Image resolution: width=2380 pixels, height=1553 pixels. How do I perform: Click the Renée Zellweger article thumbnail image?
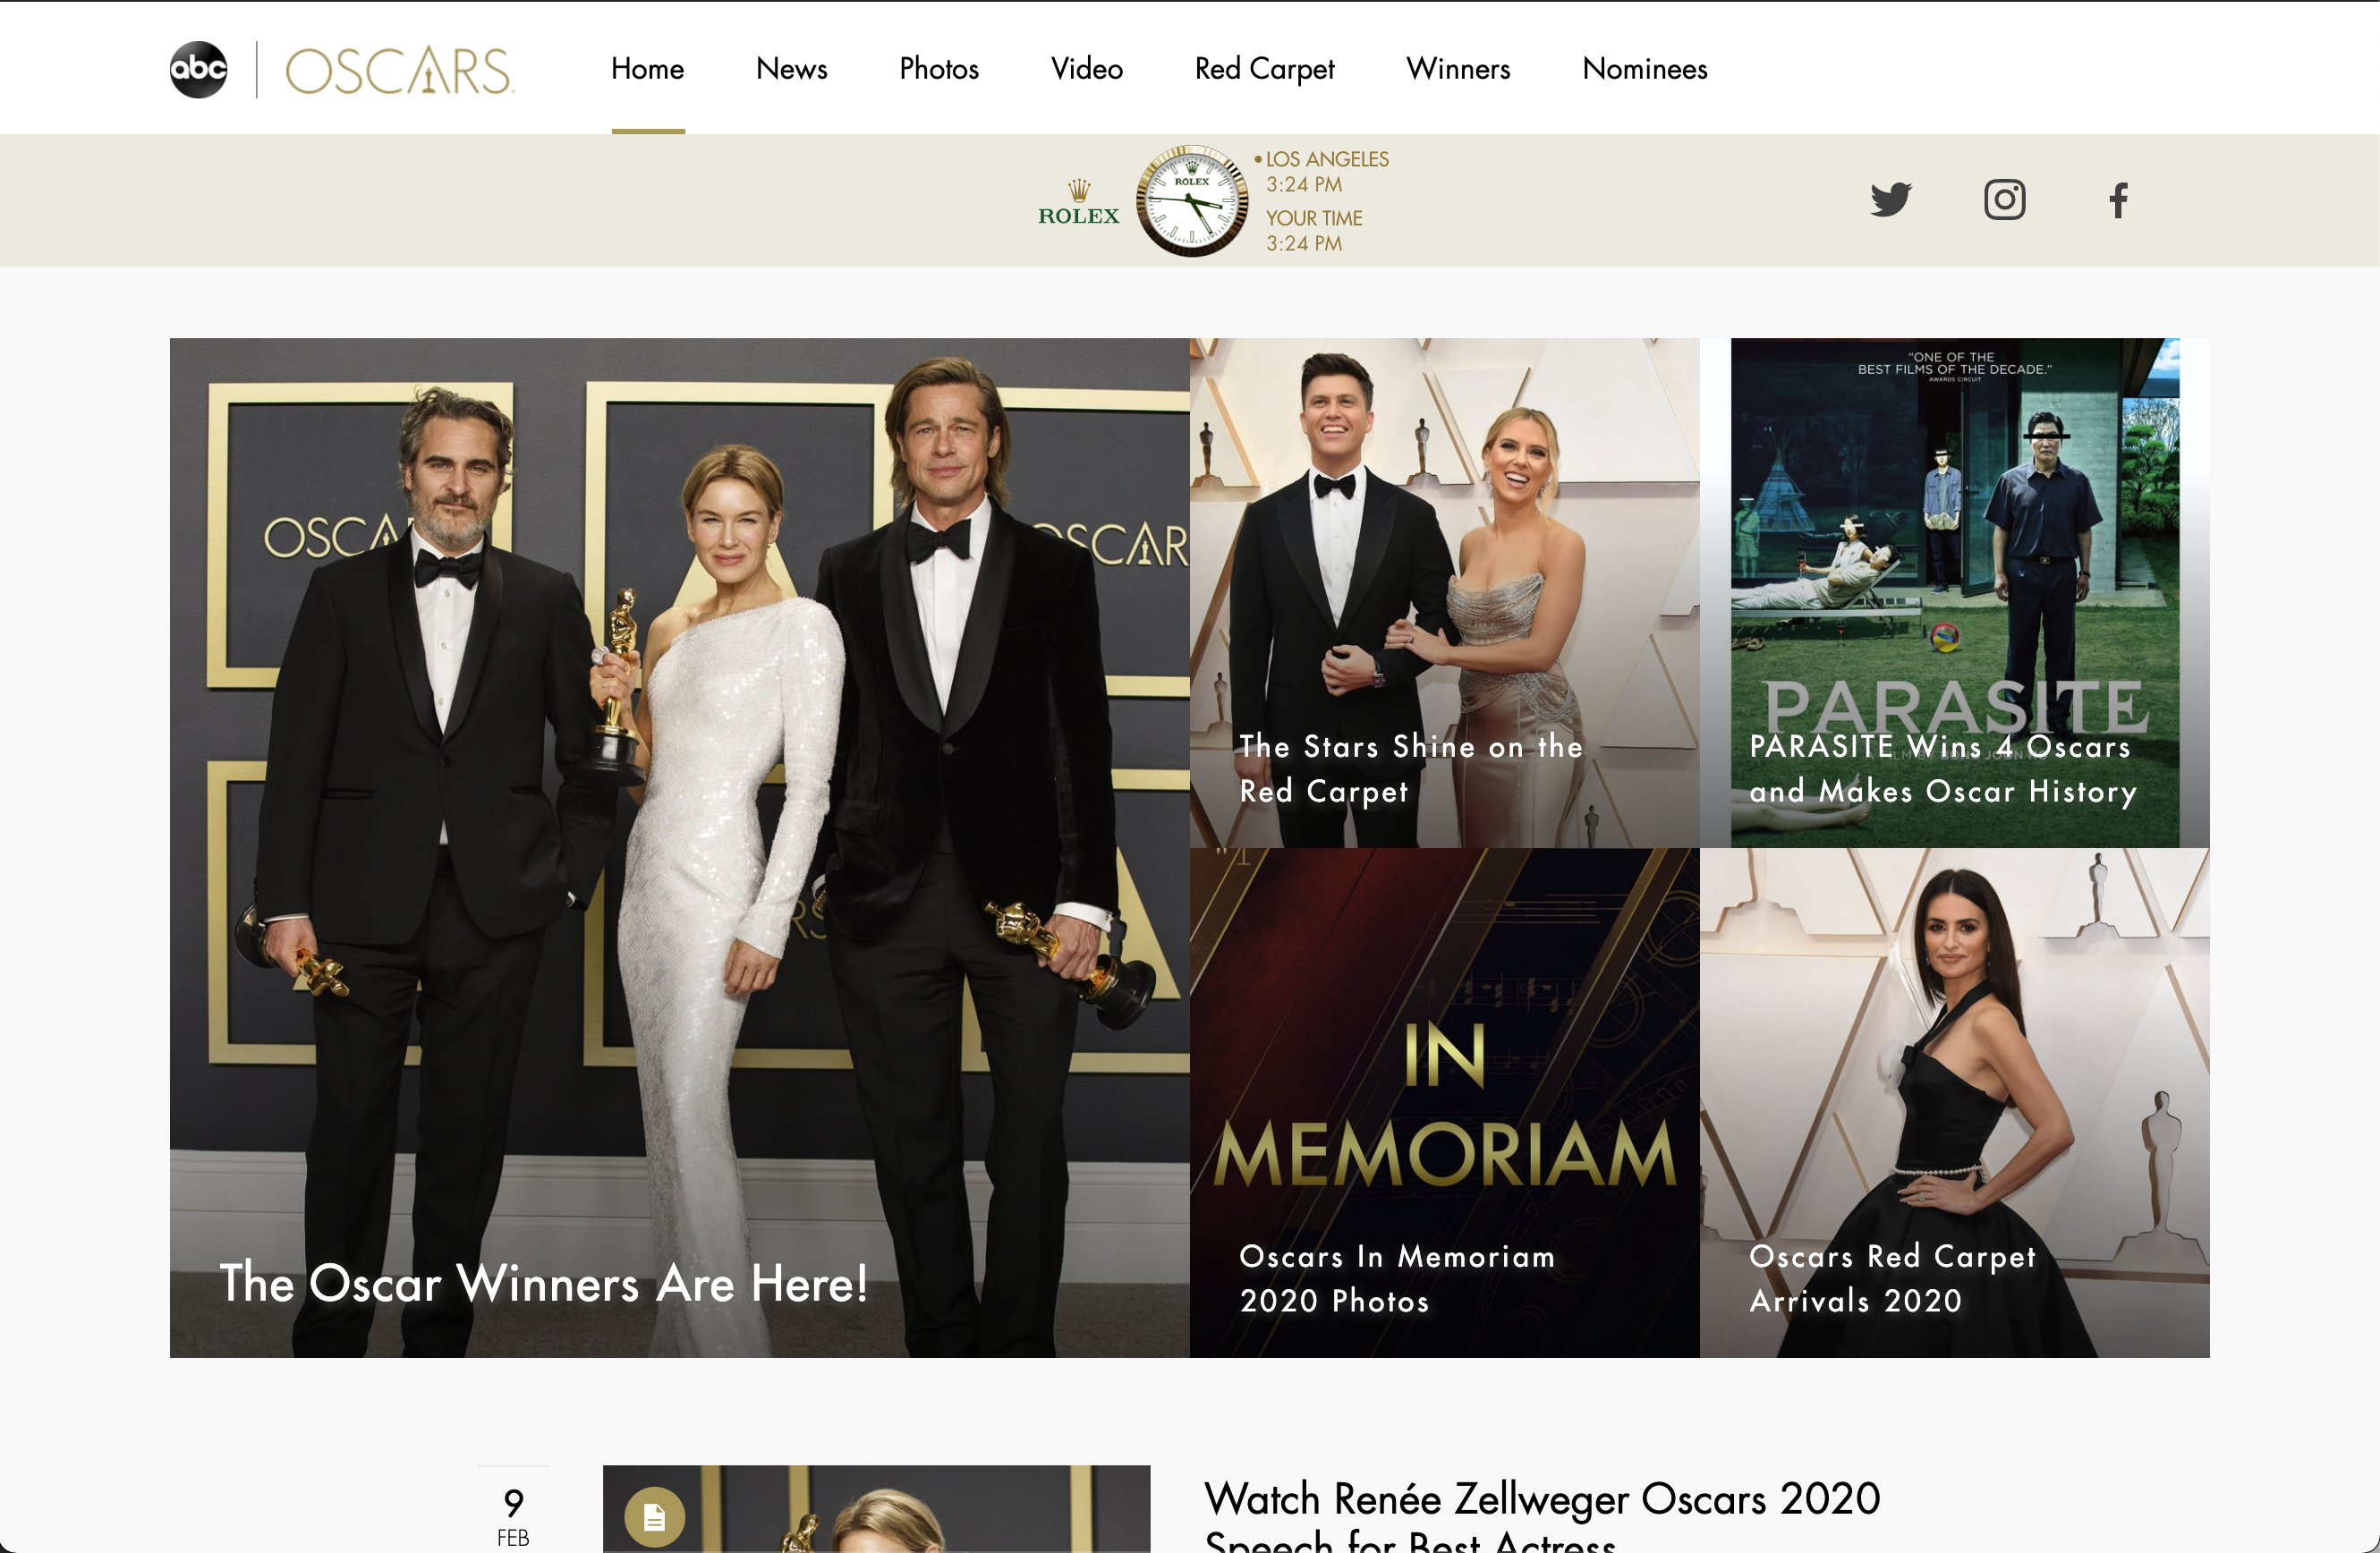(x=876, y=1509)
